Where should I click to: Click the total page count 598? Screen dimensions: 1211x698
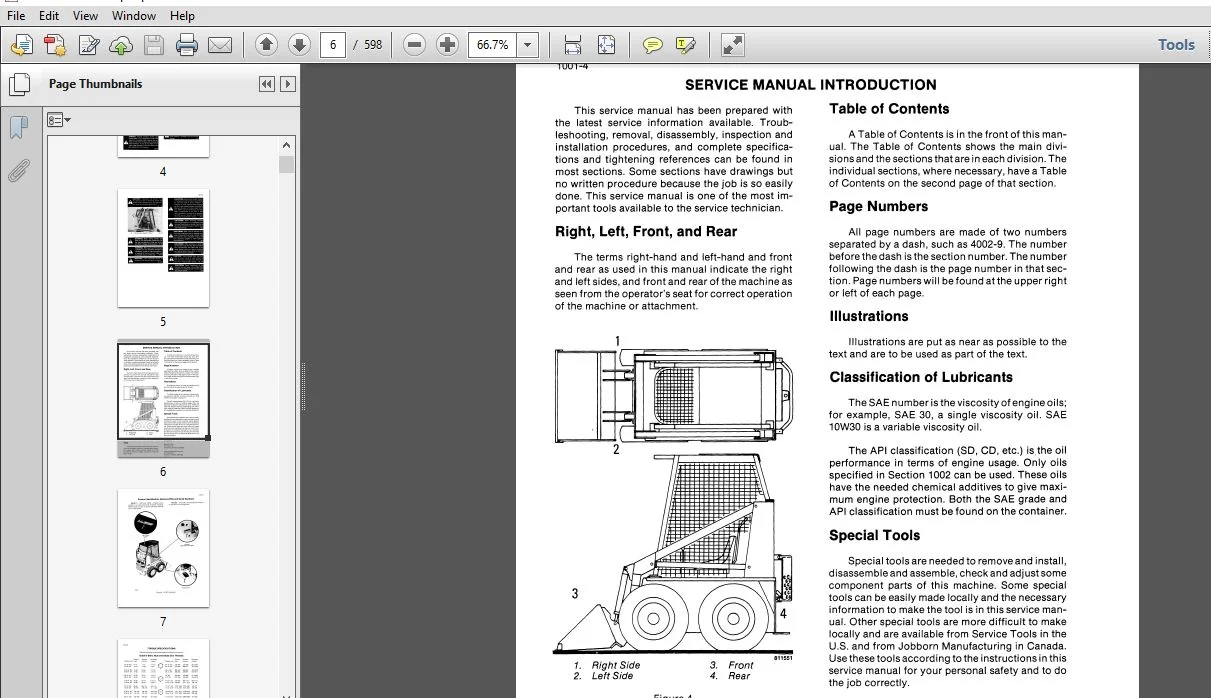[372, 45]
